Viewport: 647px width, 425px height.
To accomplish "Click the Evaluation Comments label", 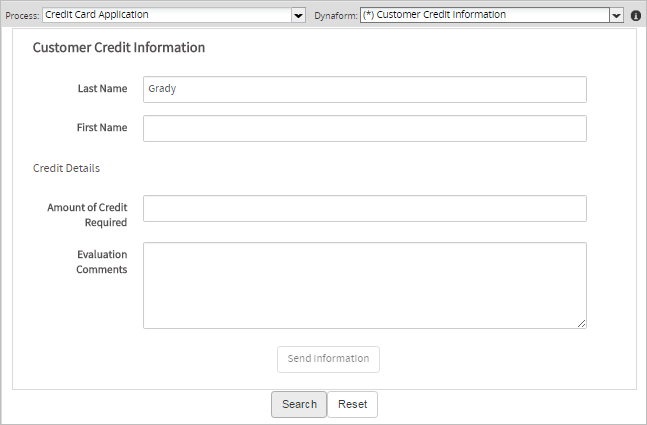I will [101, 262].
